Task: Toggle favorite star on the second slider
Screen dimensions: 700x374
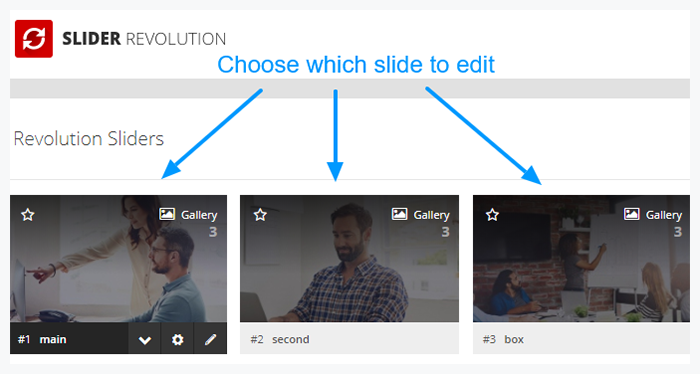Action: (x=260, y=215)
